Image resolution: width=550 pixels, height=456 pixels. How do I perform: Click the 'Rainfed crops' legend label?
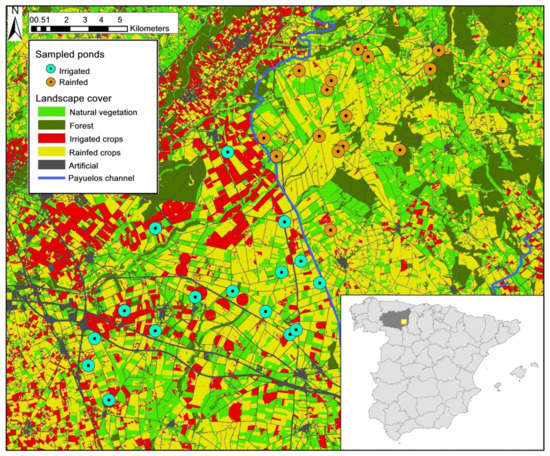[95, 153]
